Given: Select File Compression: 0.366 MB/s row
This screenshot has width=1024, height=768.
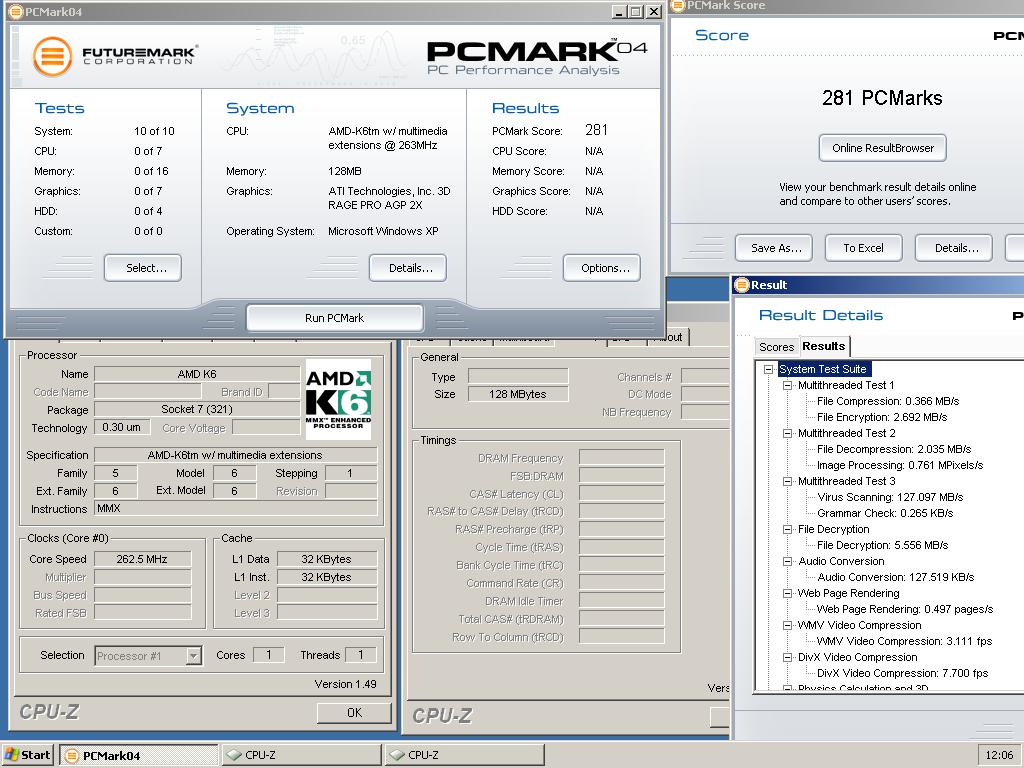Looking at the screenshot, I should (888, 401).
